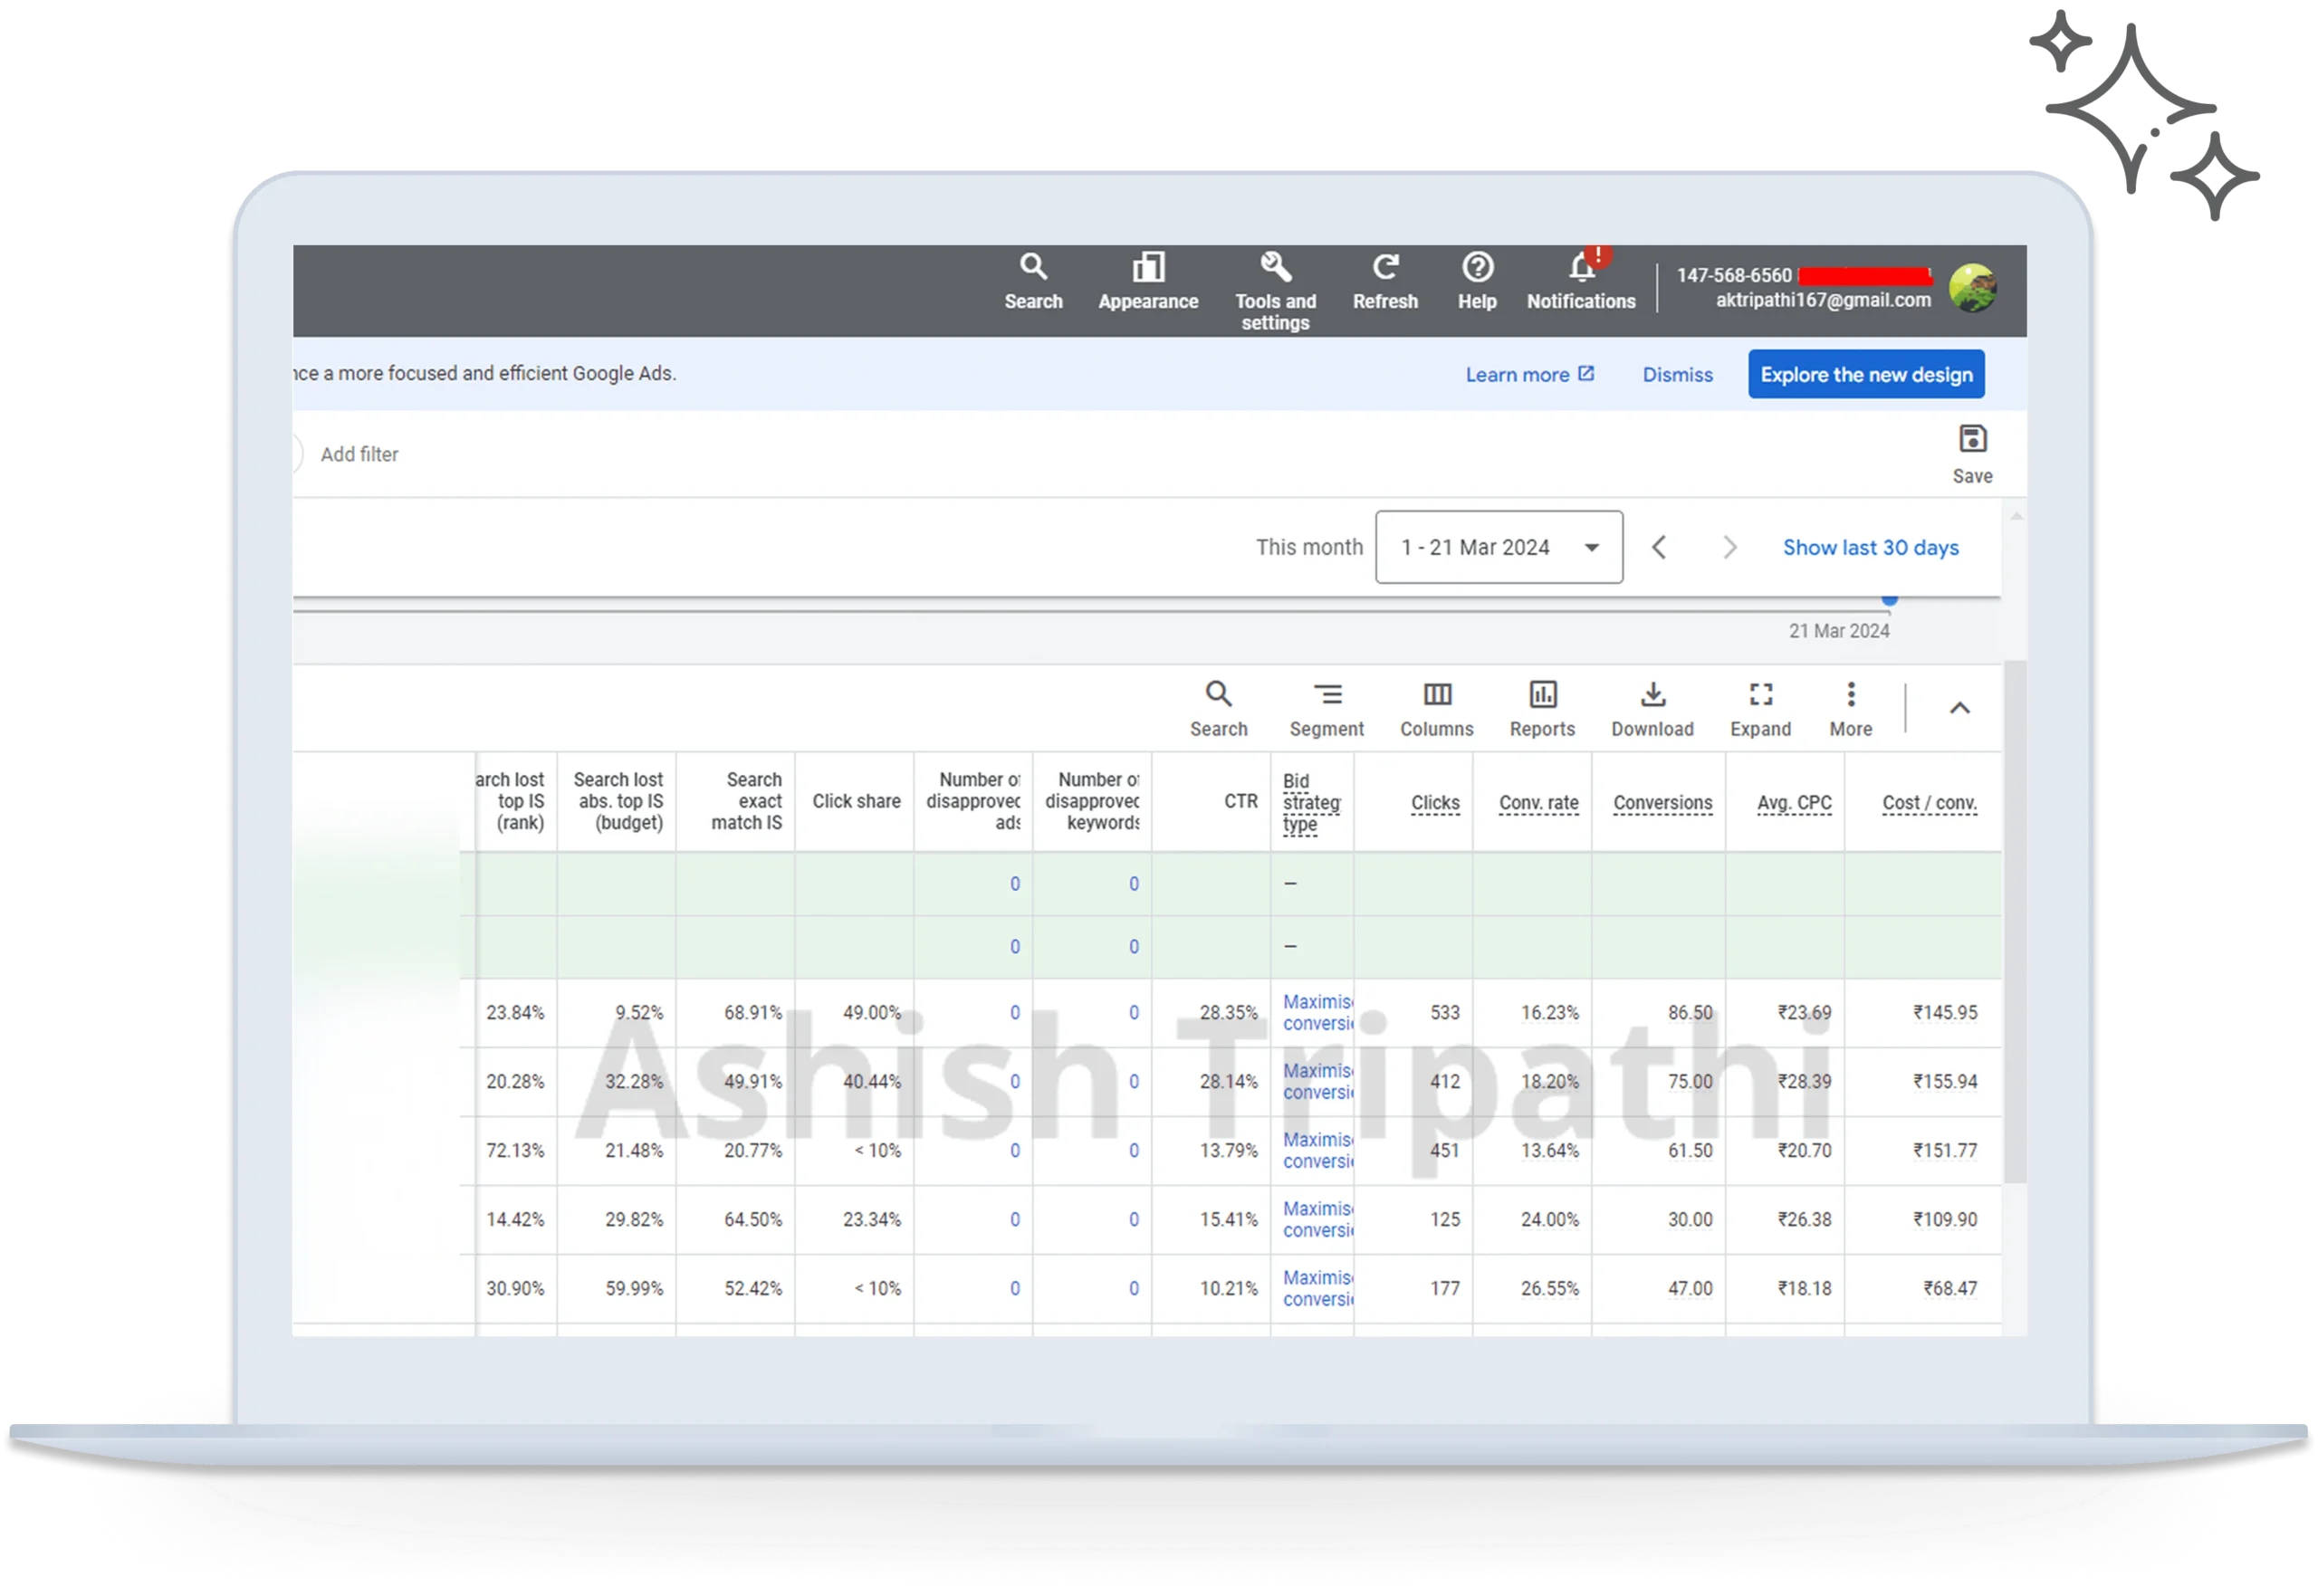This screenshot has height=1596, width=2318.
Task: Sort by the Clicks column header
Action: tap(1435, 802)
